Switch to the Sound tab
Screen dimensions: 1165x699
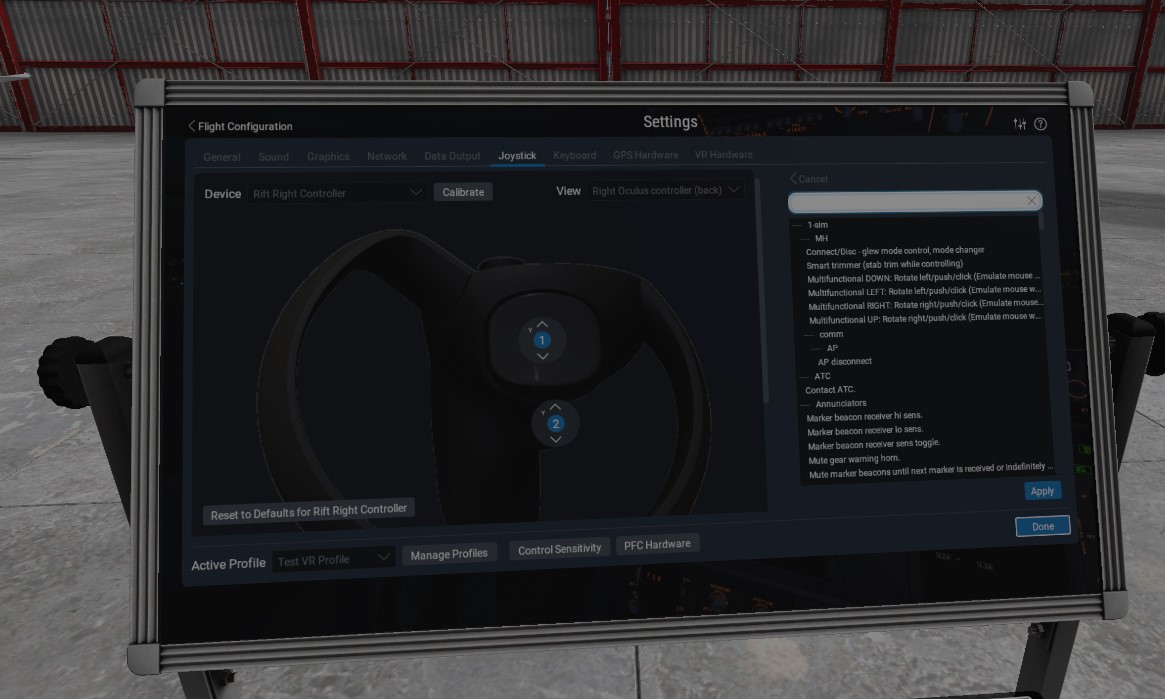[x=273, y=157]
